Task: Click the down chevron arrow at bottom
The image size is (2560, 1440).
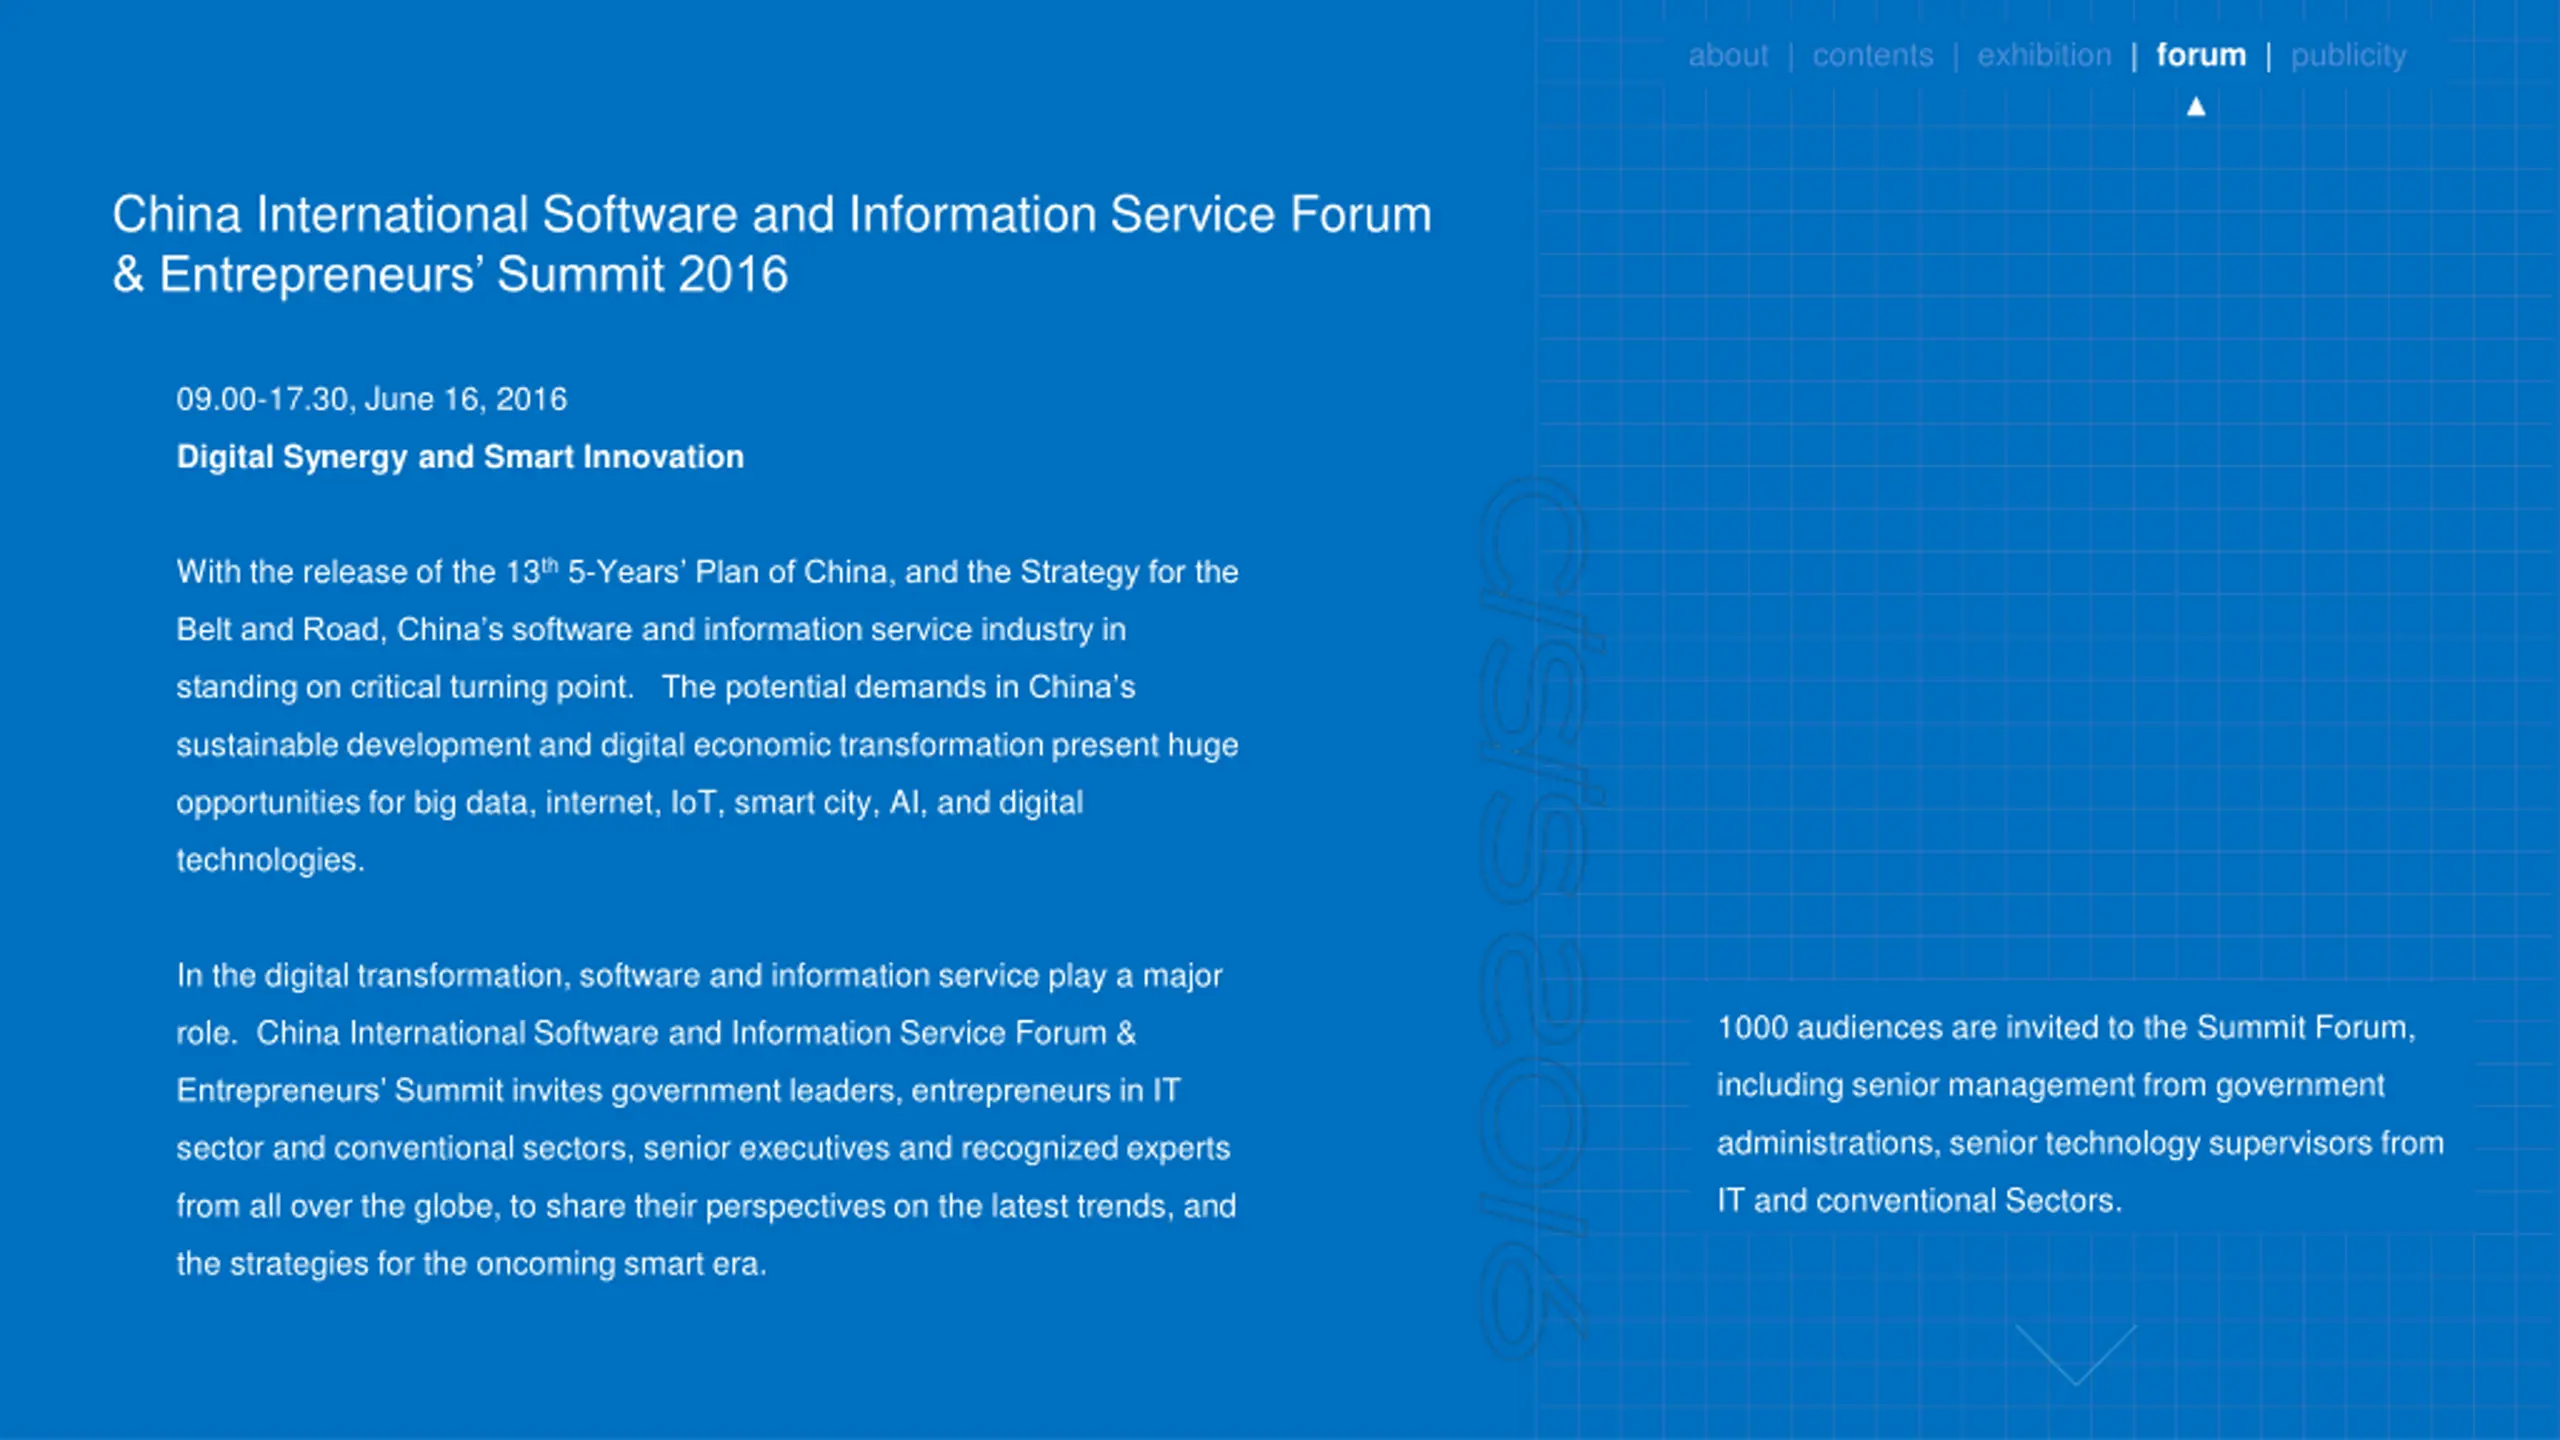Action: [x=2076, y=1355]
